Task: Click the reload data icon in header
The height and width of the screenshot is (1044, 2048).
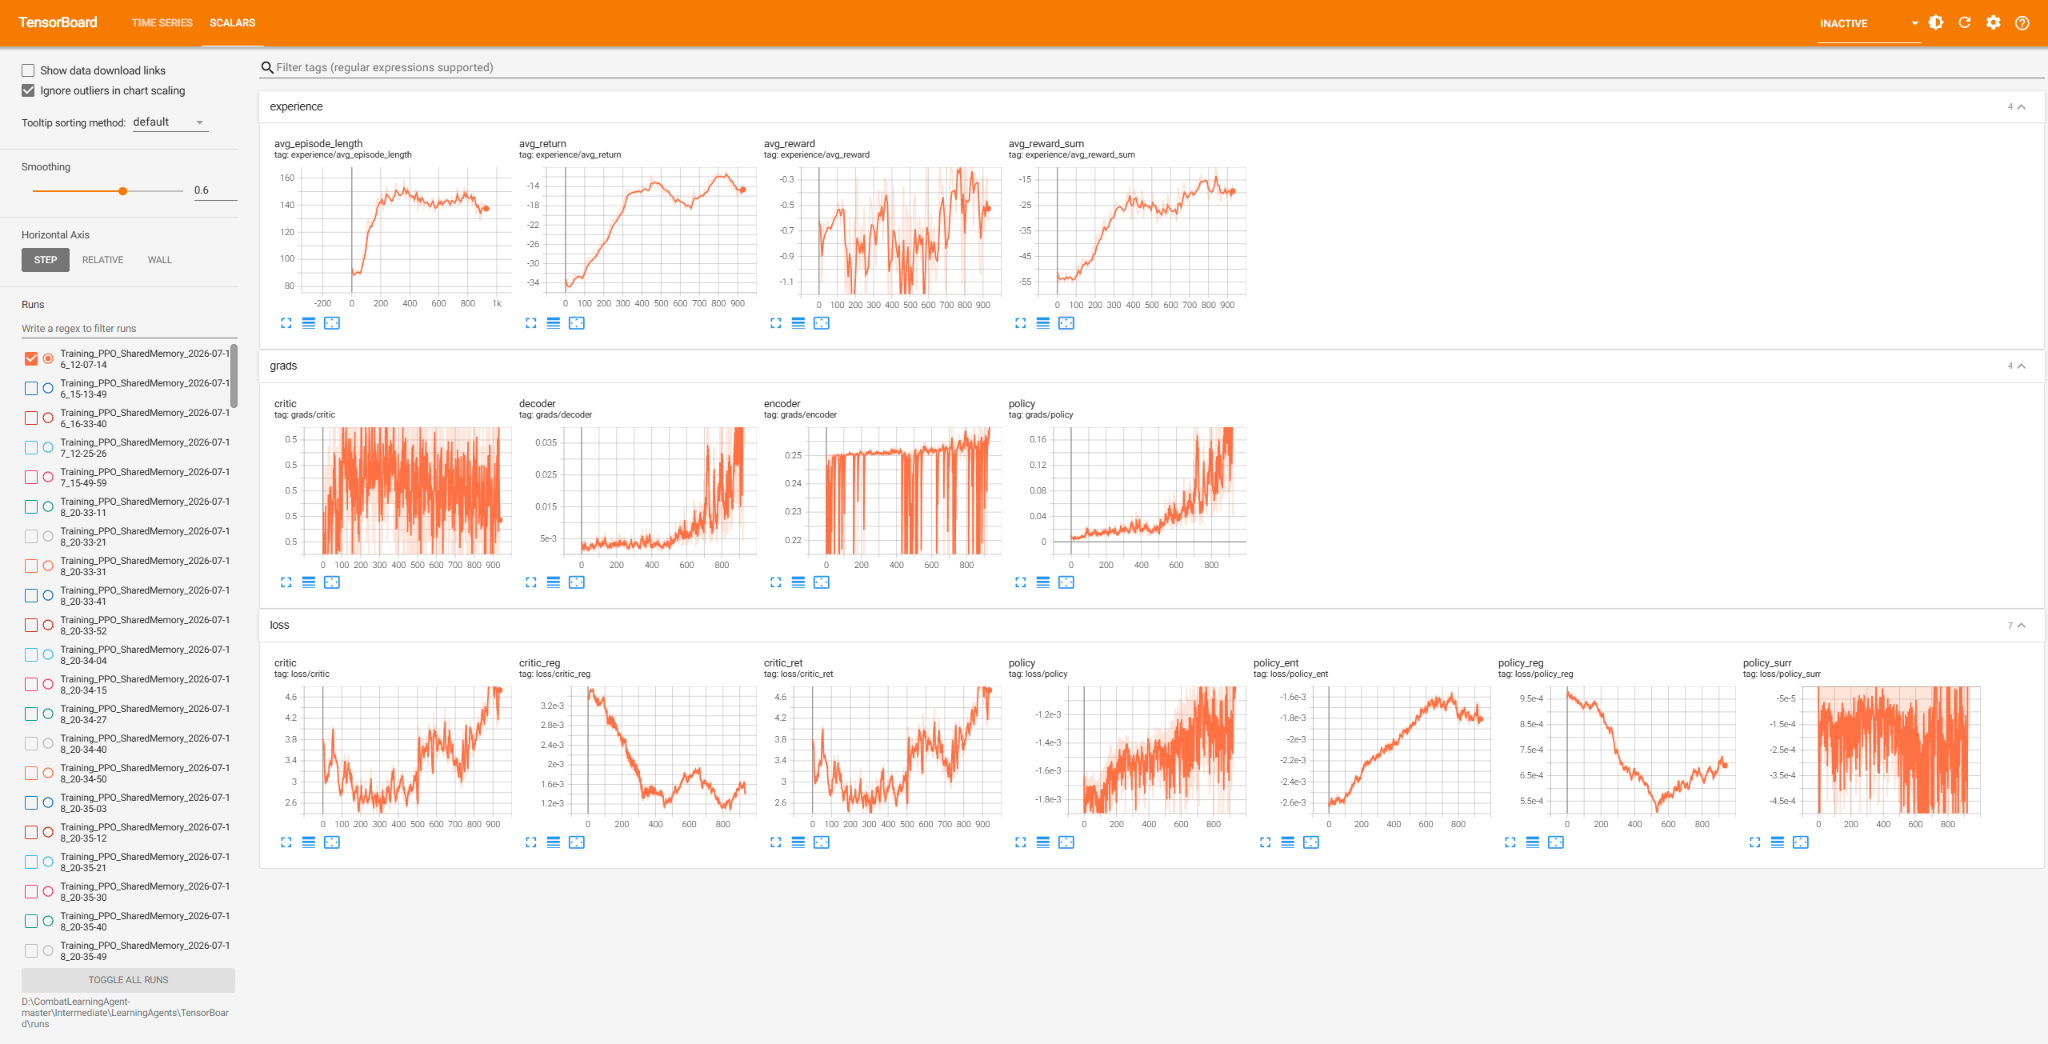Action: coord(1964,22)
